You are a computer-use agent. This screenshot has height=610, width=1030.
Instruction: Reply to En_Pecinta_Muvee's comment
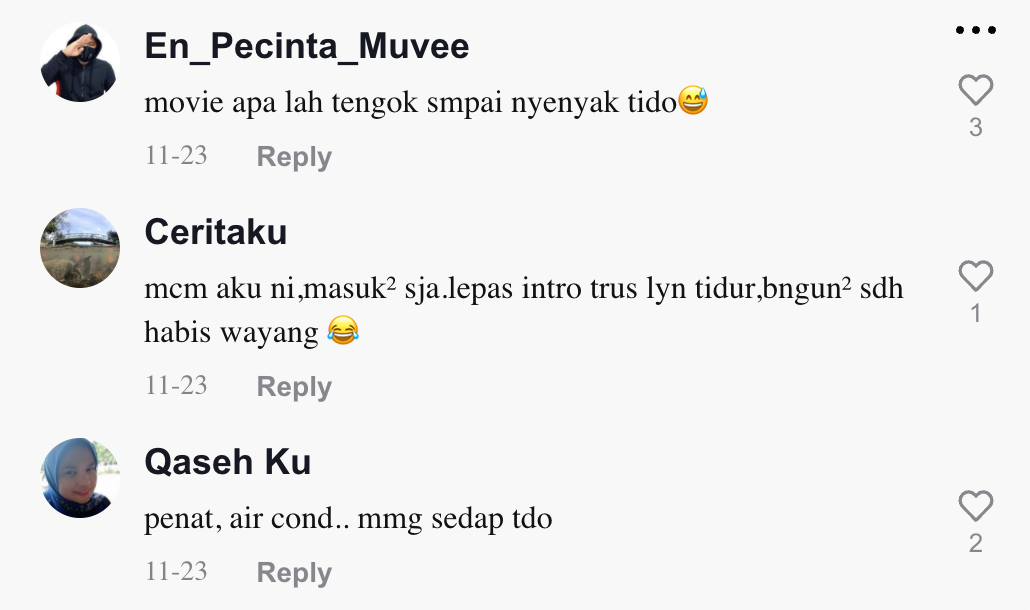(x=294, y=157)
